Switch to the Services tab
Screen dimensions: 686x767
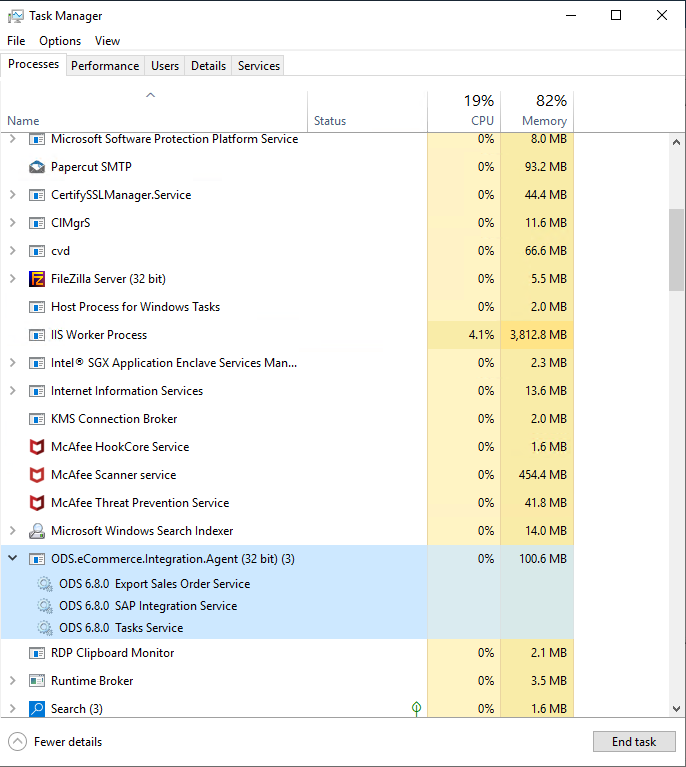pyautogui.click(x=259, y=66)
